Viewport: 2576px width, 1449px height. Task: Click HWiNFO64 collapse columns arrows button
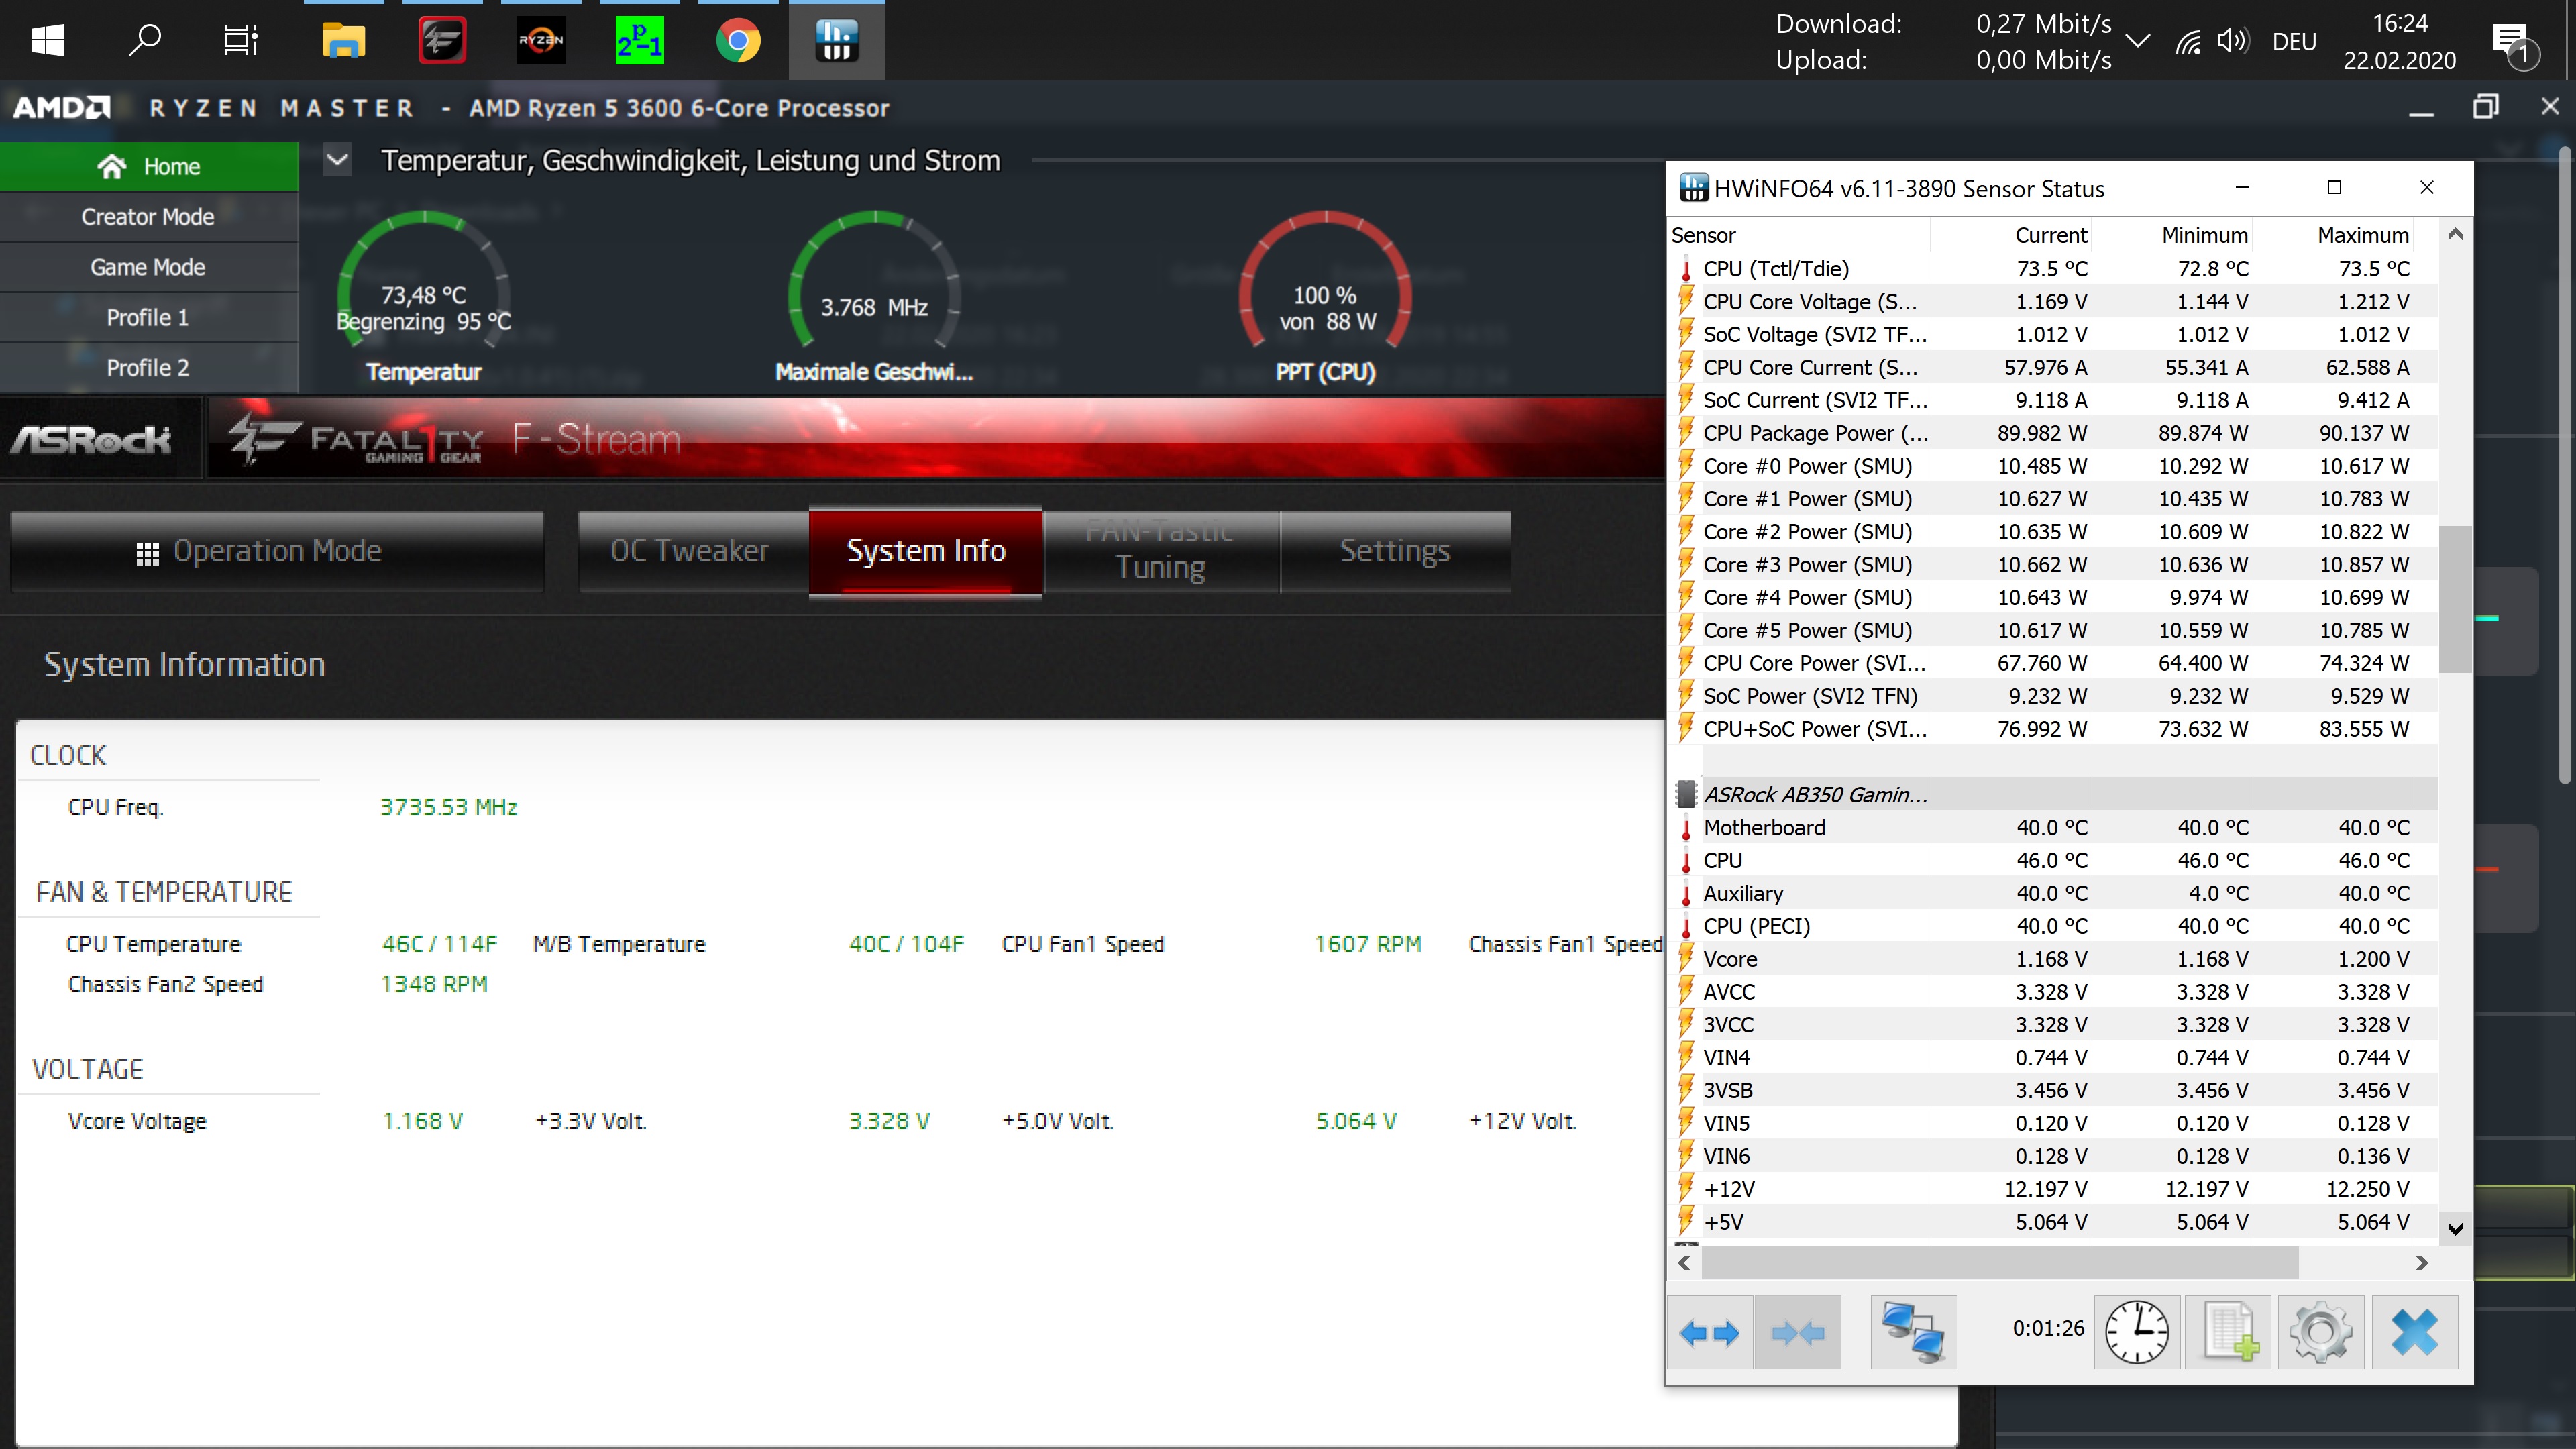coord(1798,1332)
